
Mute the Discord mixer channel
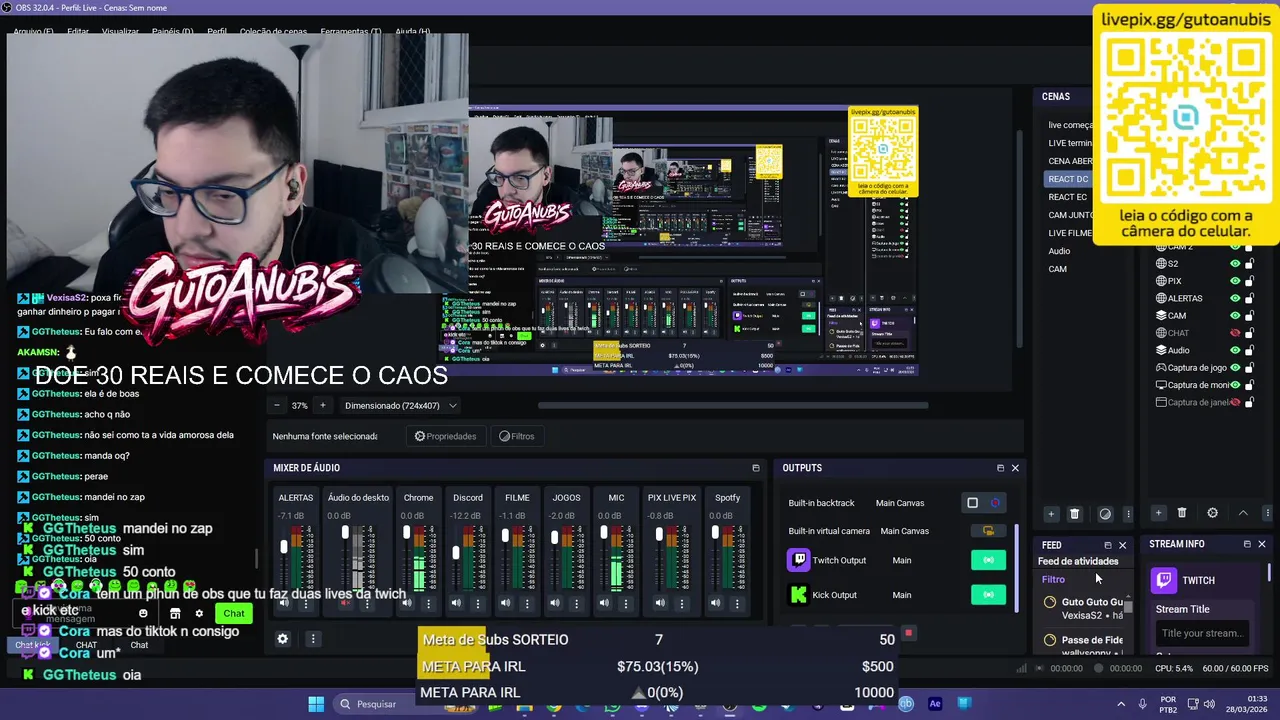[456, 603]
